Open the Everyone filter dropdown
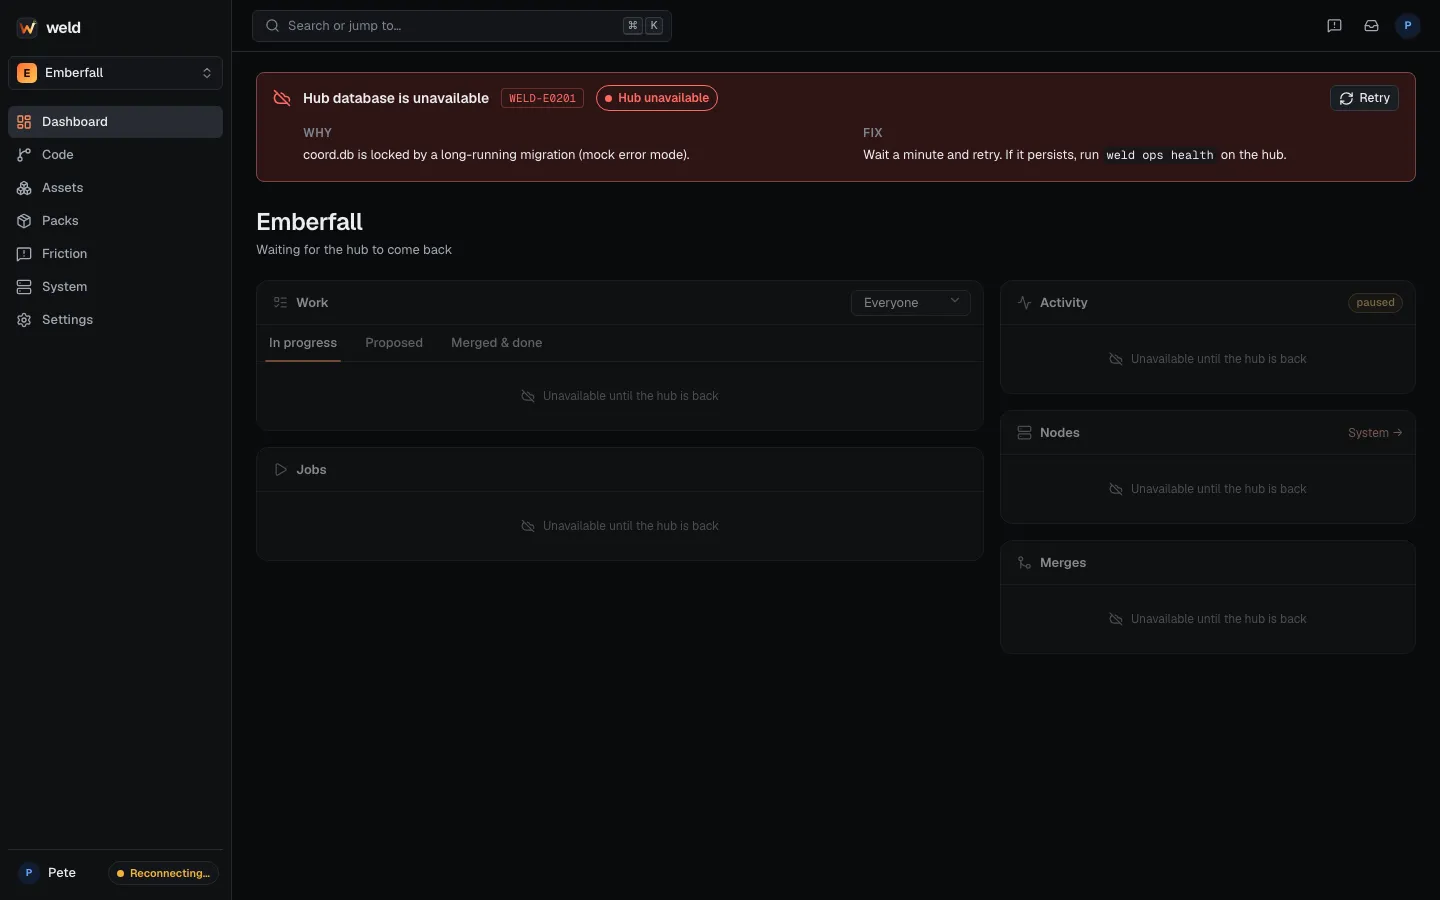Image resolution: width=1440 pixels, height=900 pixels. (911, 303)
